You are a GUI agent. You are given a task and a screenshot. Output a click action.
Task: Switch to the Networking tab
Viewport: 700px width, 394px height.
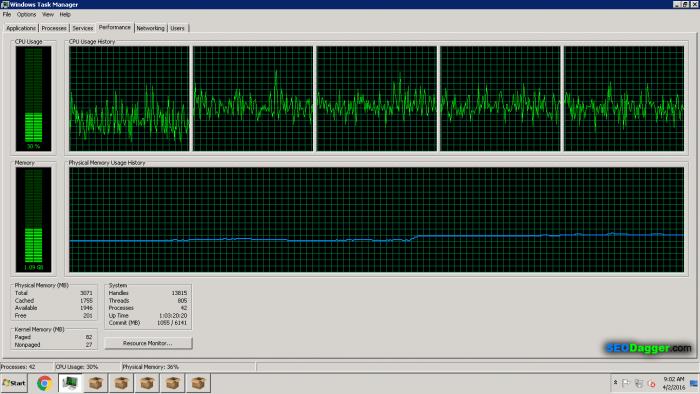pos(150,28)
